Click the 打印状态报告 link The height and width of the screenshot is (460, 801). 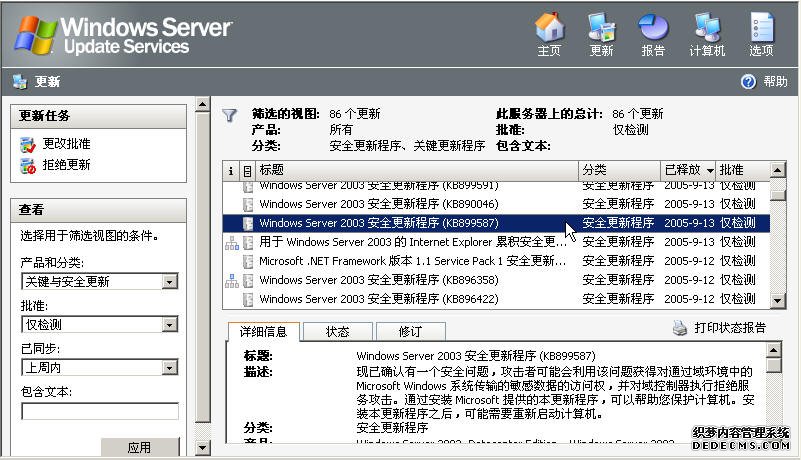(730, 328)
